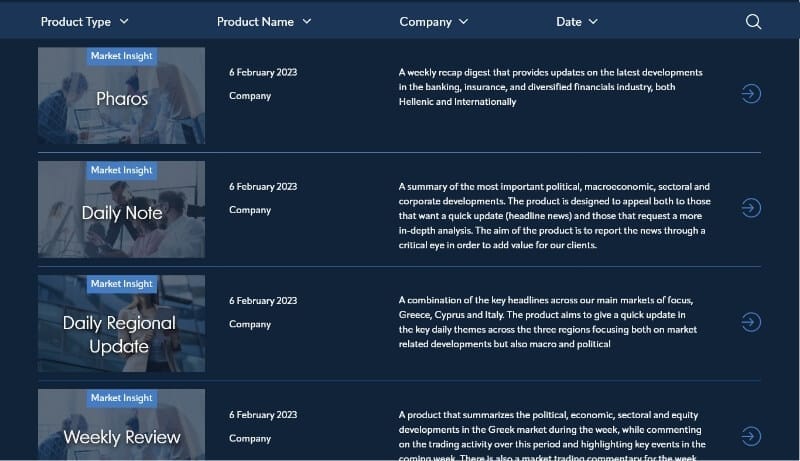This screenshot has width=800, height=461.
Task: Click the Market Insight tag on Daily Note
Action: (x=121, y=170)
